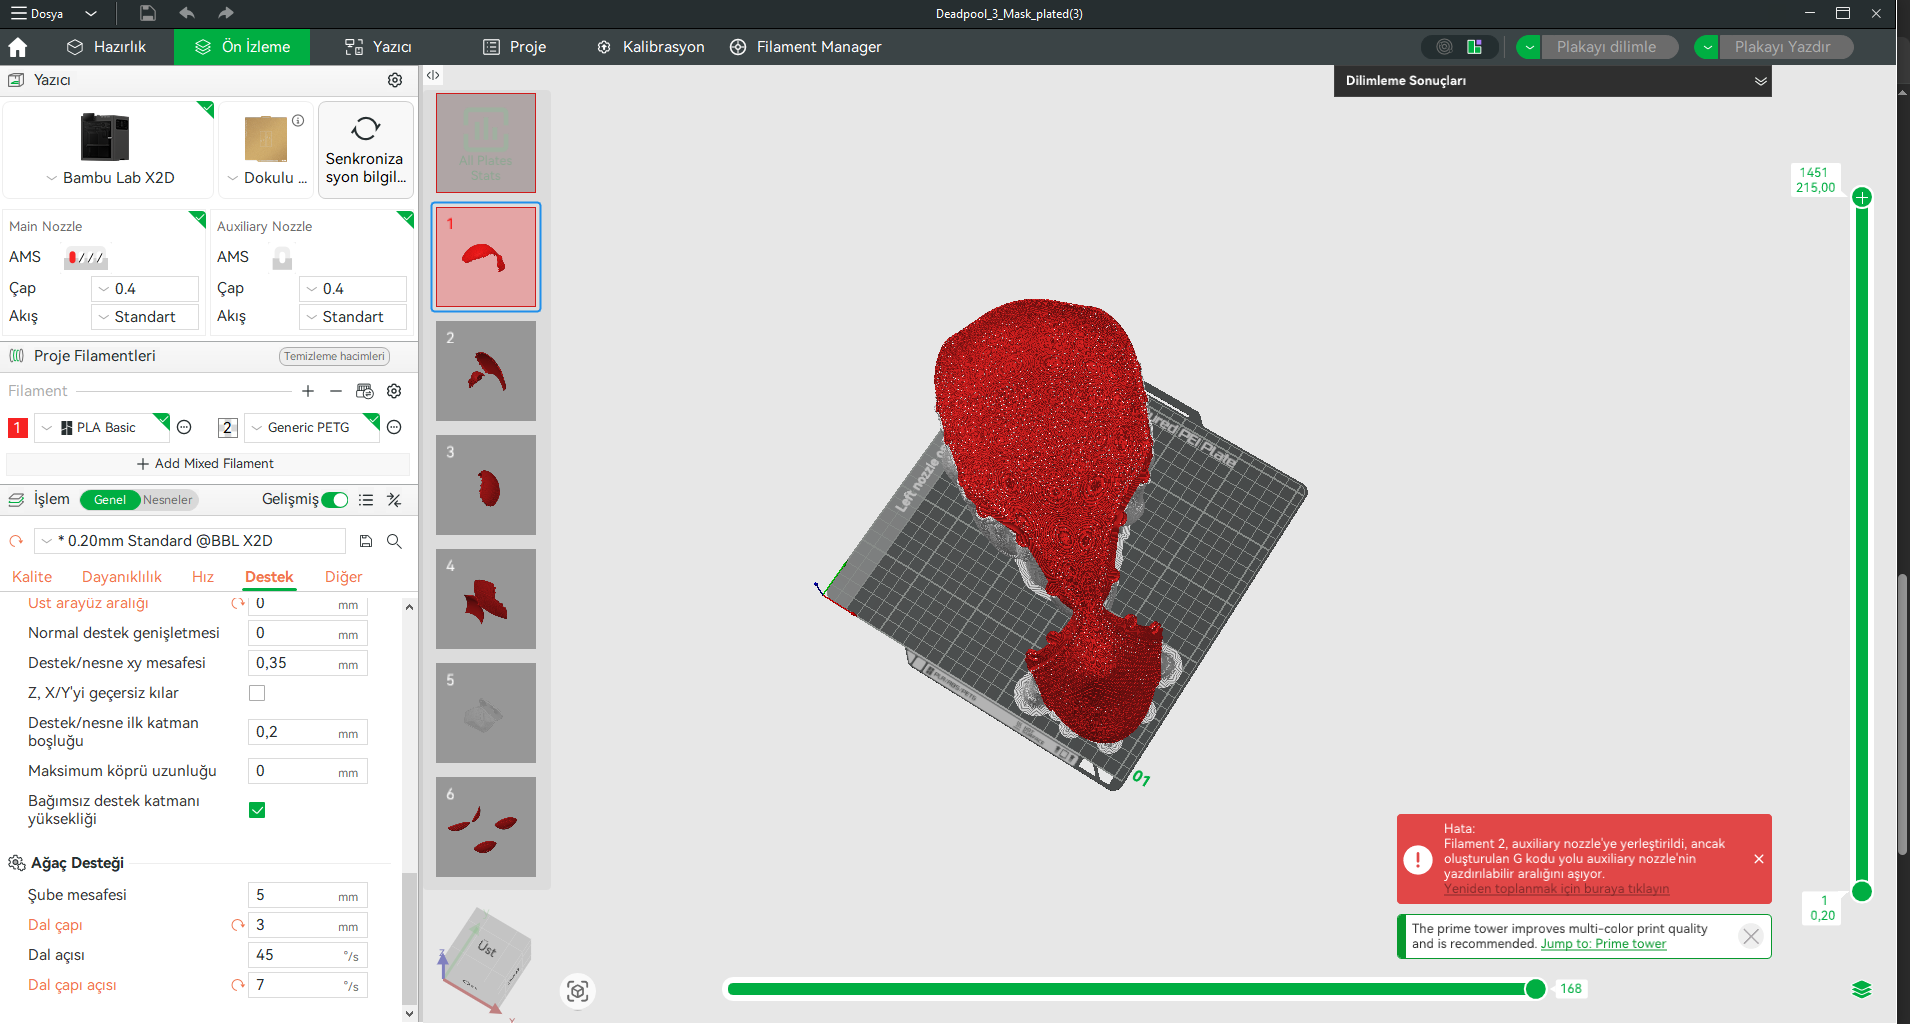
Task: Click the save file icon
Action: 148,13
